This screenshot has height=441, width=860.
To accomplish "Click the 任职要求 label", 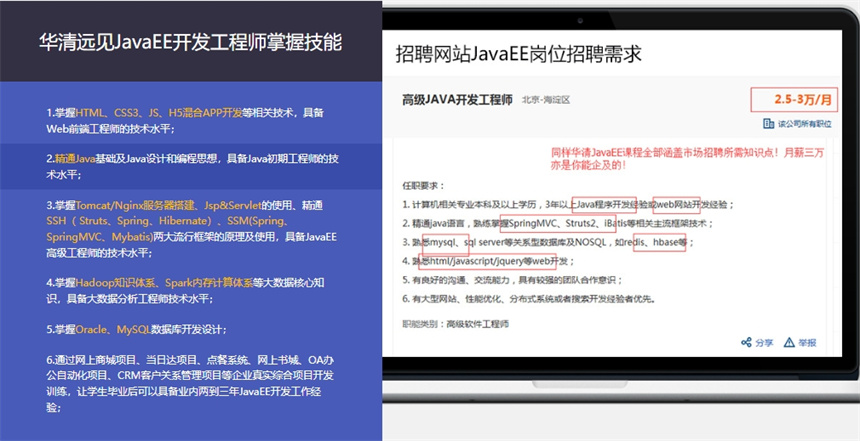I will pos(423,185).
